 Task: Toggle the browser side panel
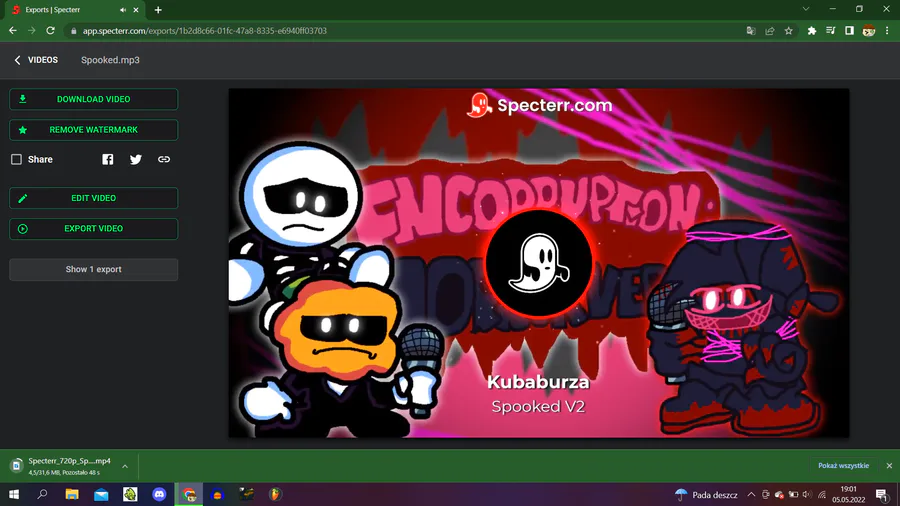[849, 30]
